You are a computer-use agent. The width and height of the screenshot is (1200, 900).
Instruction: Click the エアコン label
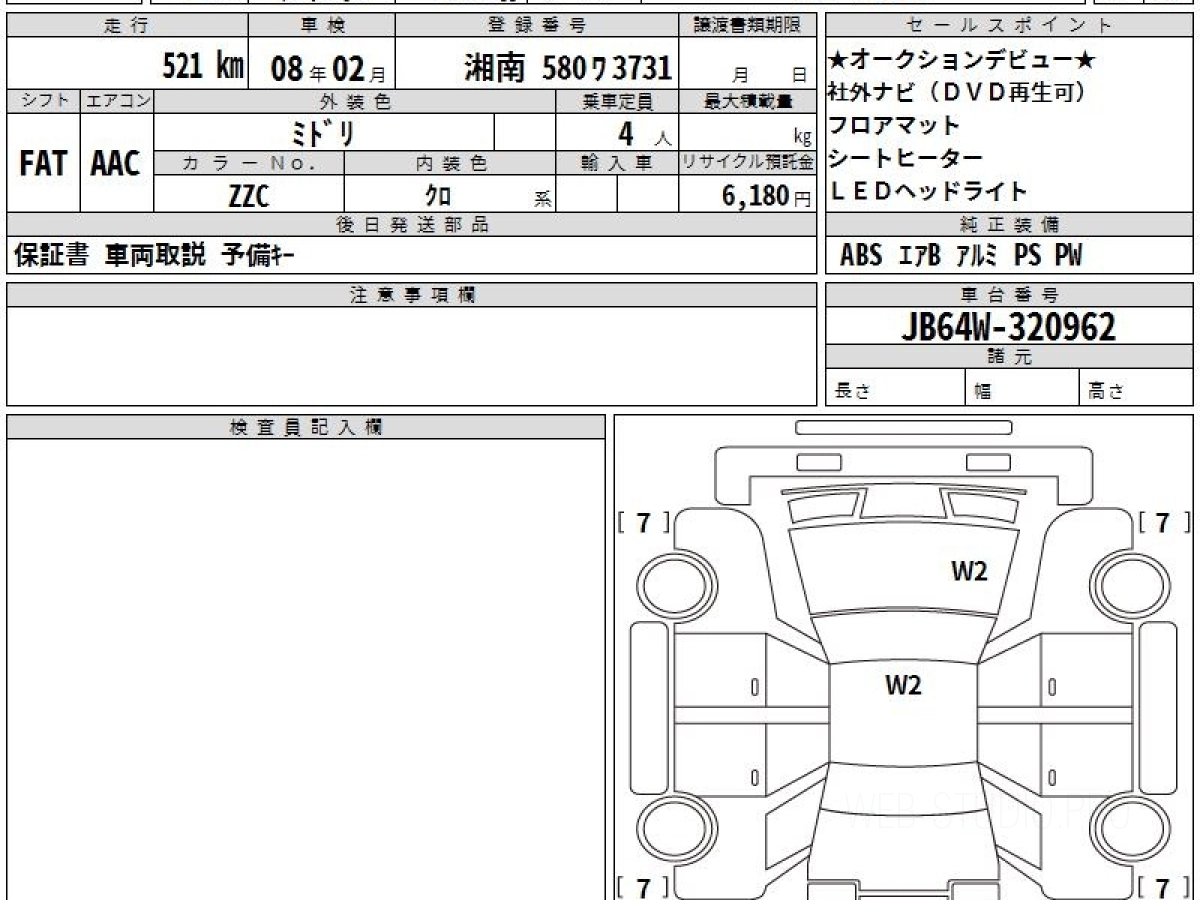tap(117, 101)
